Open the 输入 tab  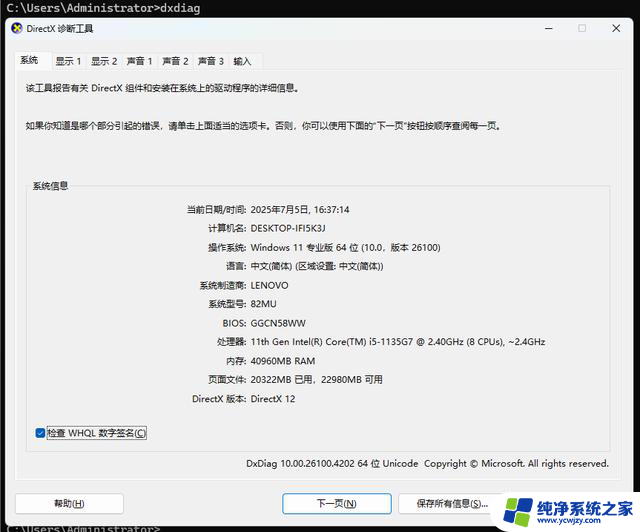click(242, 61)
